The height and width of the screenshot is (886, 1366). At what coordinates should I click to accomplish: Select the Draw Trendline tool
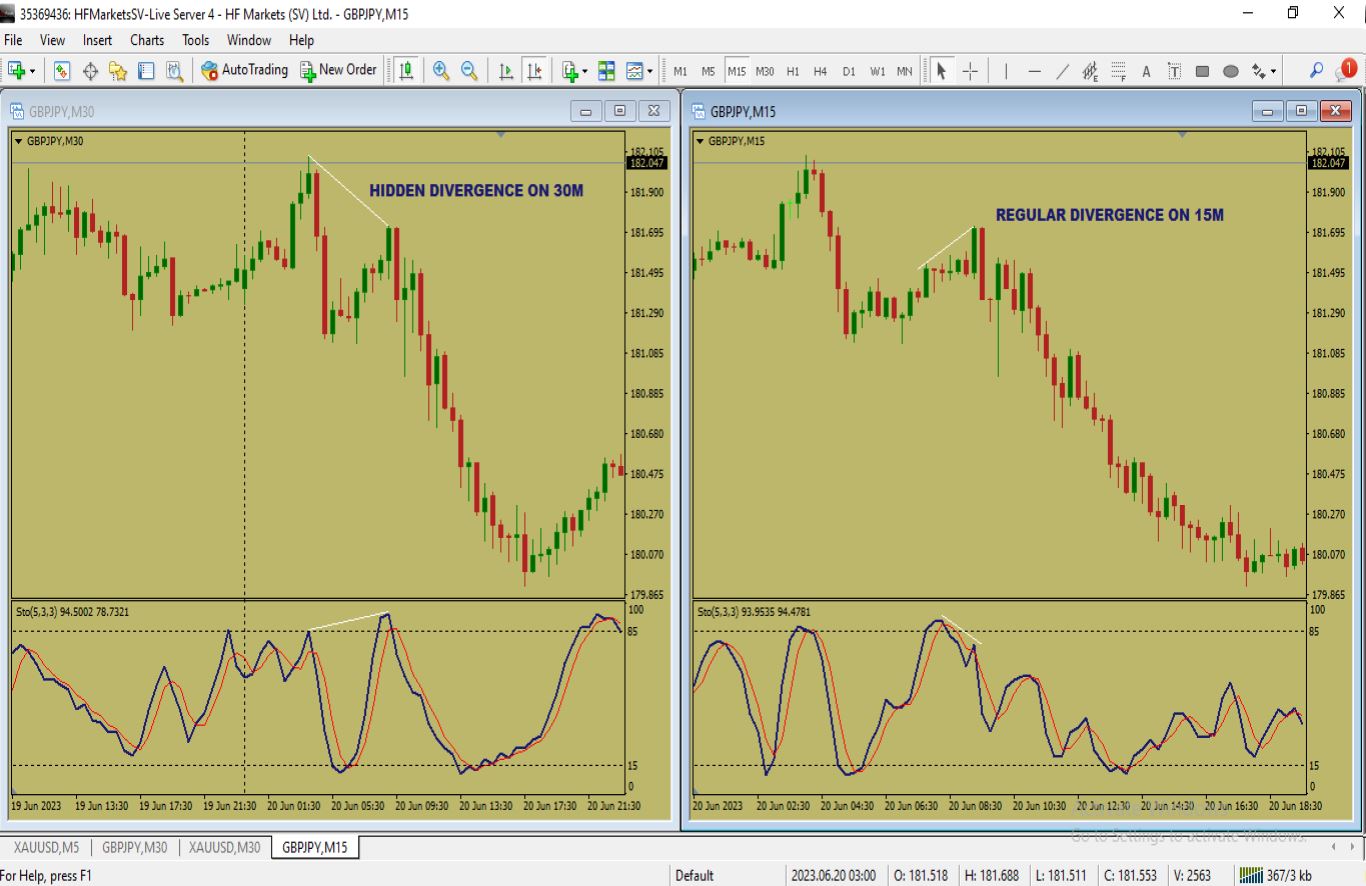click(x=1062, y=71)
